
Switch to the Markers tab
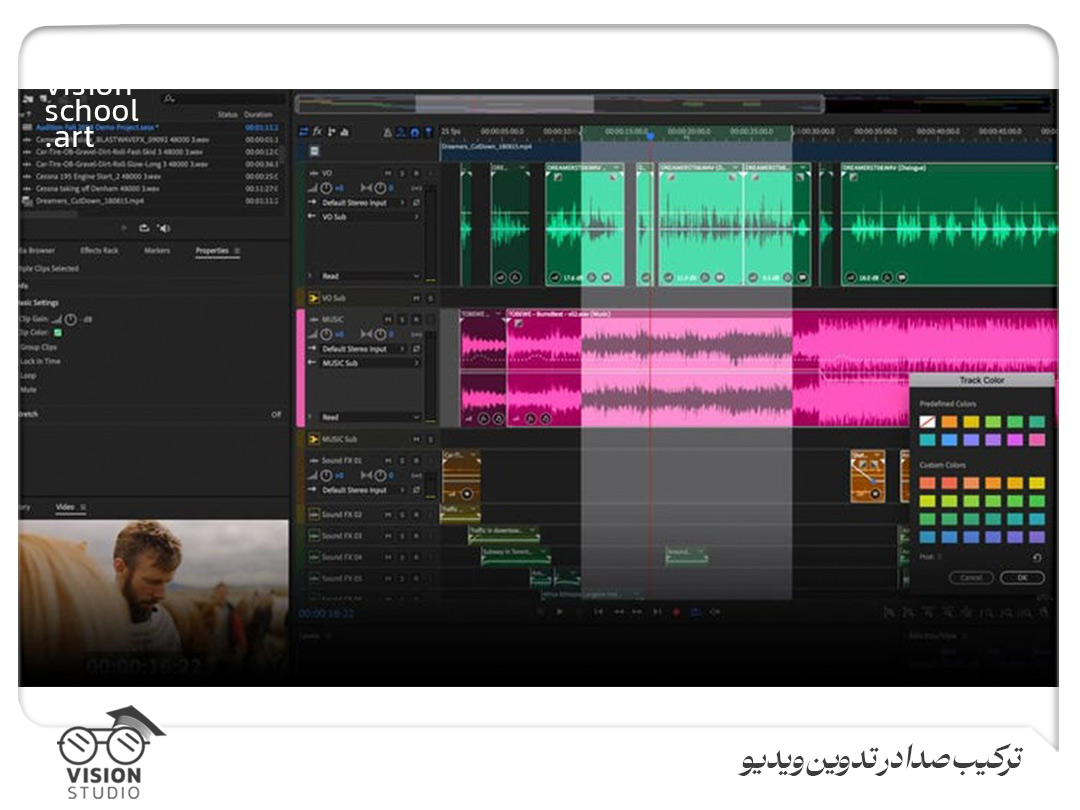pyautogui.click(x=157, y=251)
